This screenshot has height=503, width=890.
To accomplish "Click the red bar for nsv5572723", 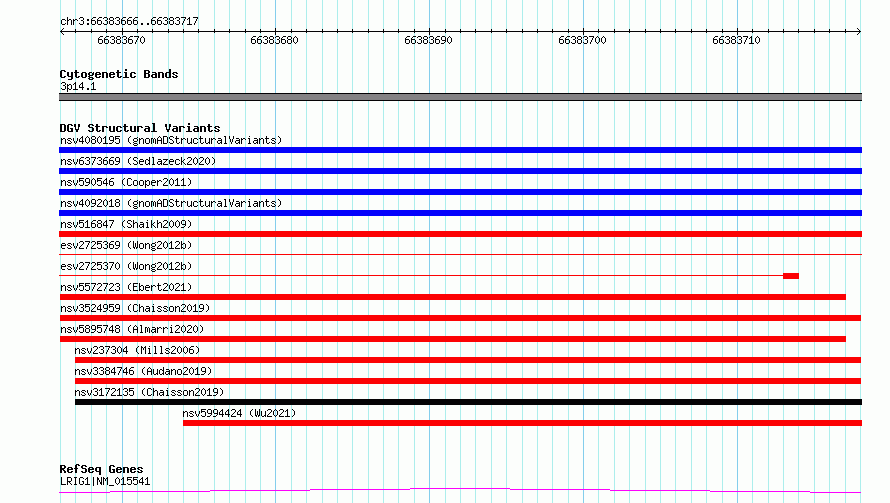I will coord(452,297).
